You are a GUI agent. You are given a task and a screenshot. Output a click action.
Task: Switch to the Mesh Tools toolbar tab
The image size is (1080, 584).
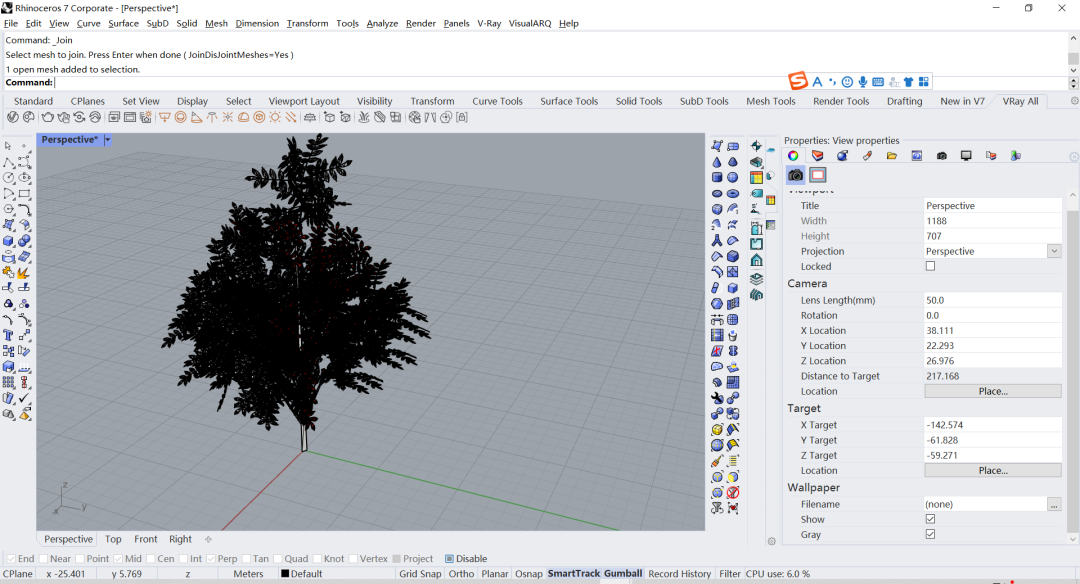pos(771,101)
